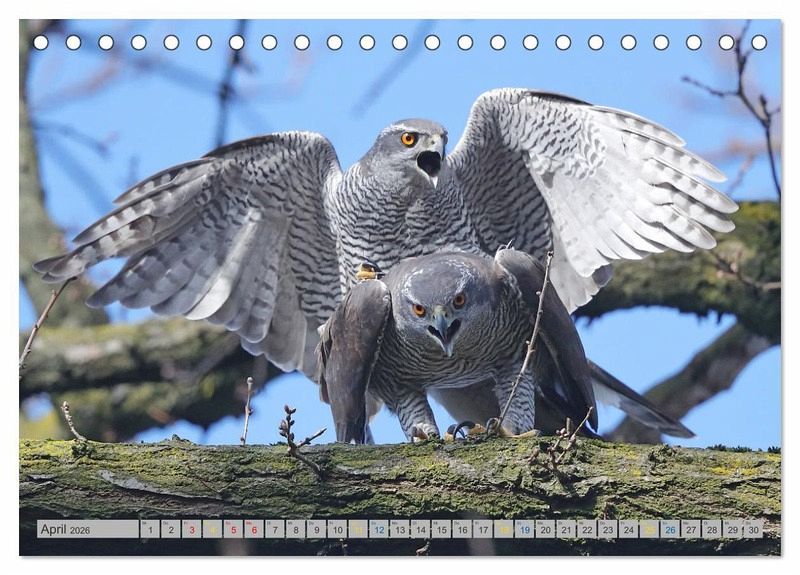Select day 23 in calendar strip
Image resolution: width=800 pixels, height=575 pixels.
608,529
